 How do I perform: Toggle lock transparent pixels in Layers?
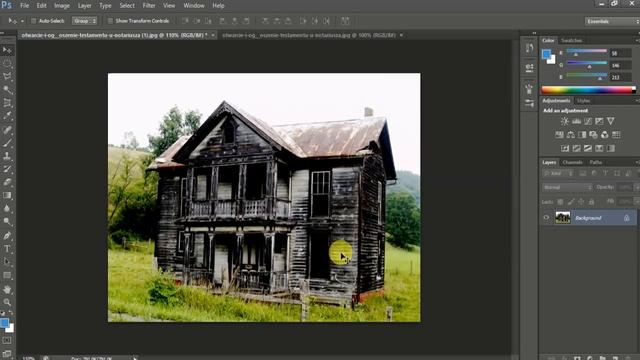[560, 202]
